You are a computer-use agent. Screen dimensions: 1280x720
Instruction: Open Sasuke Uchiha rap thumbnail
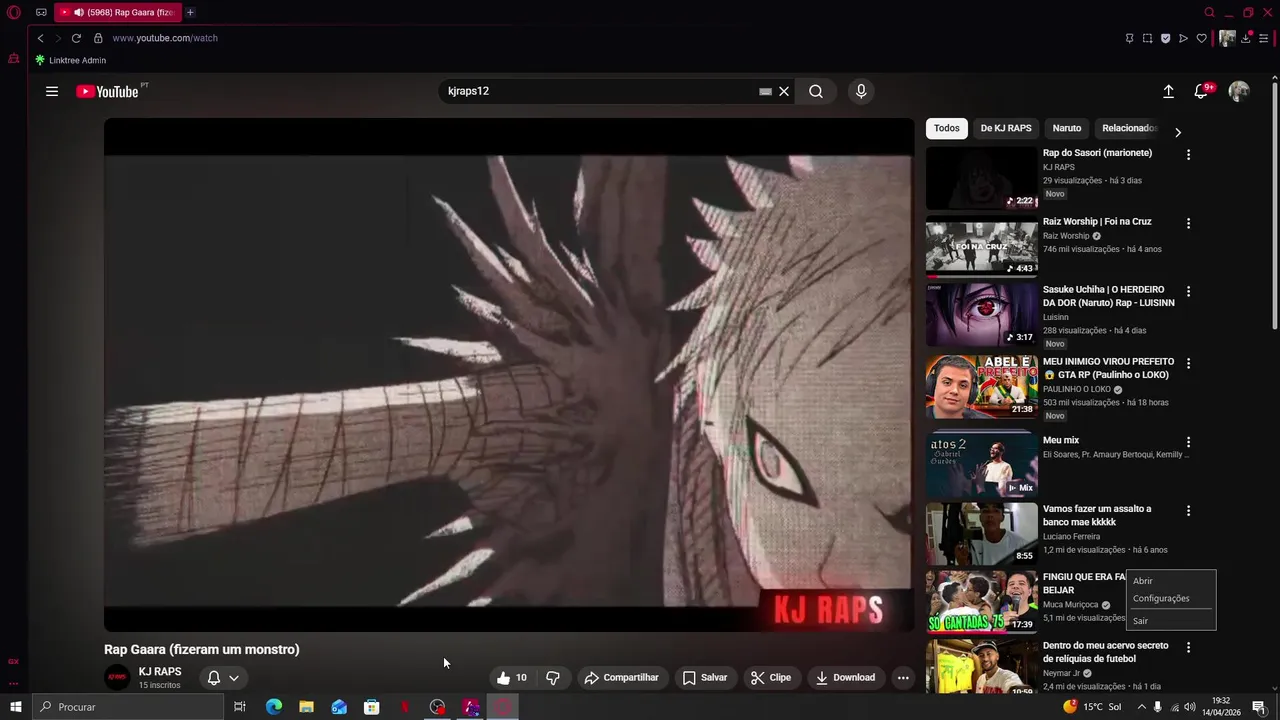click(981, 315)
